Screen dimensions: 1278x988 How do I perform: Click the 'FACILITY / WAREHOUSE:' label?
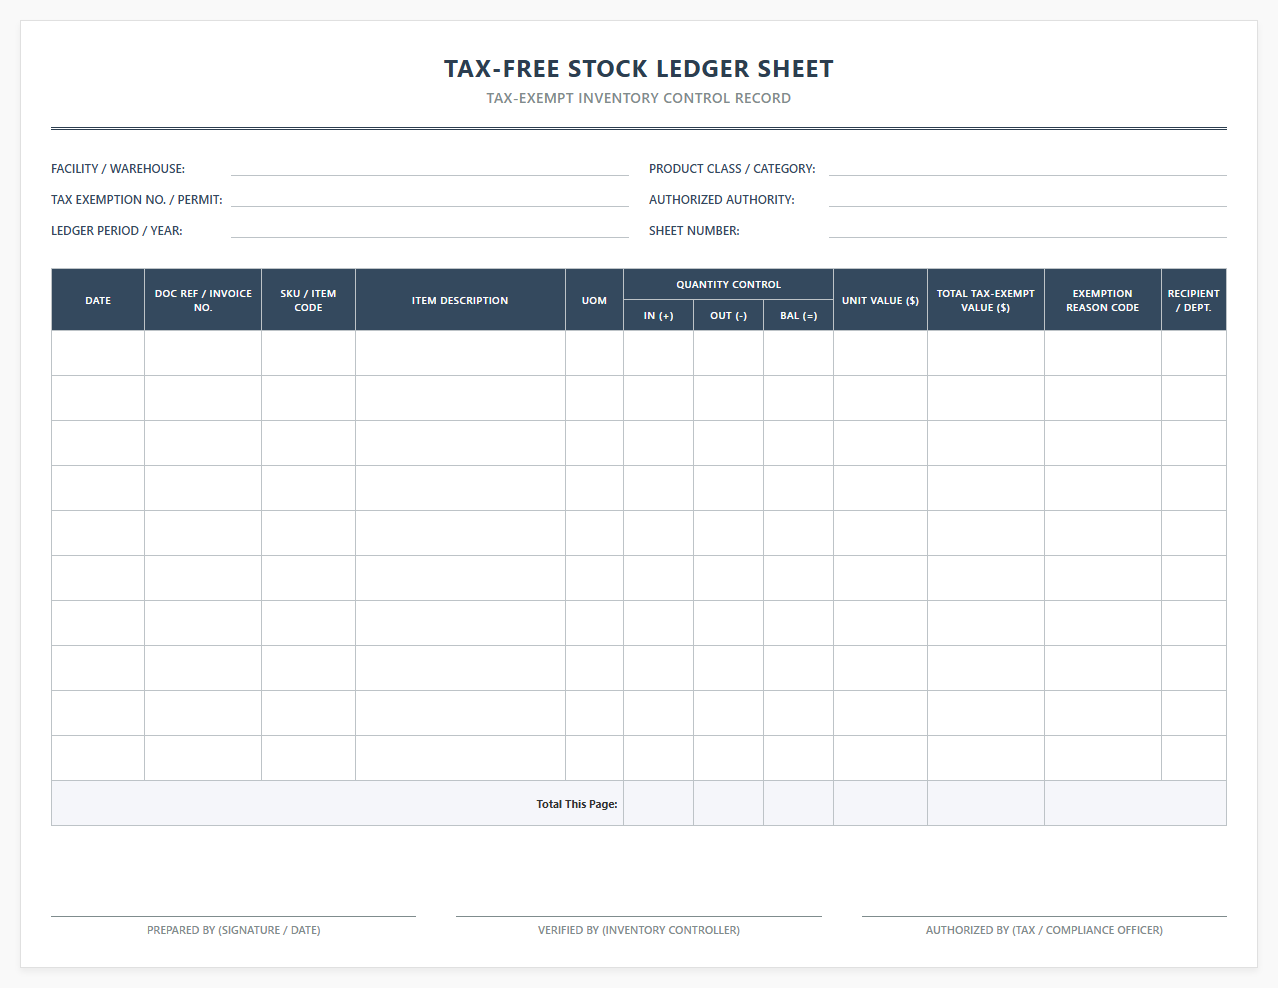tap(118, 169)
